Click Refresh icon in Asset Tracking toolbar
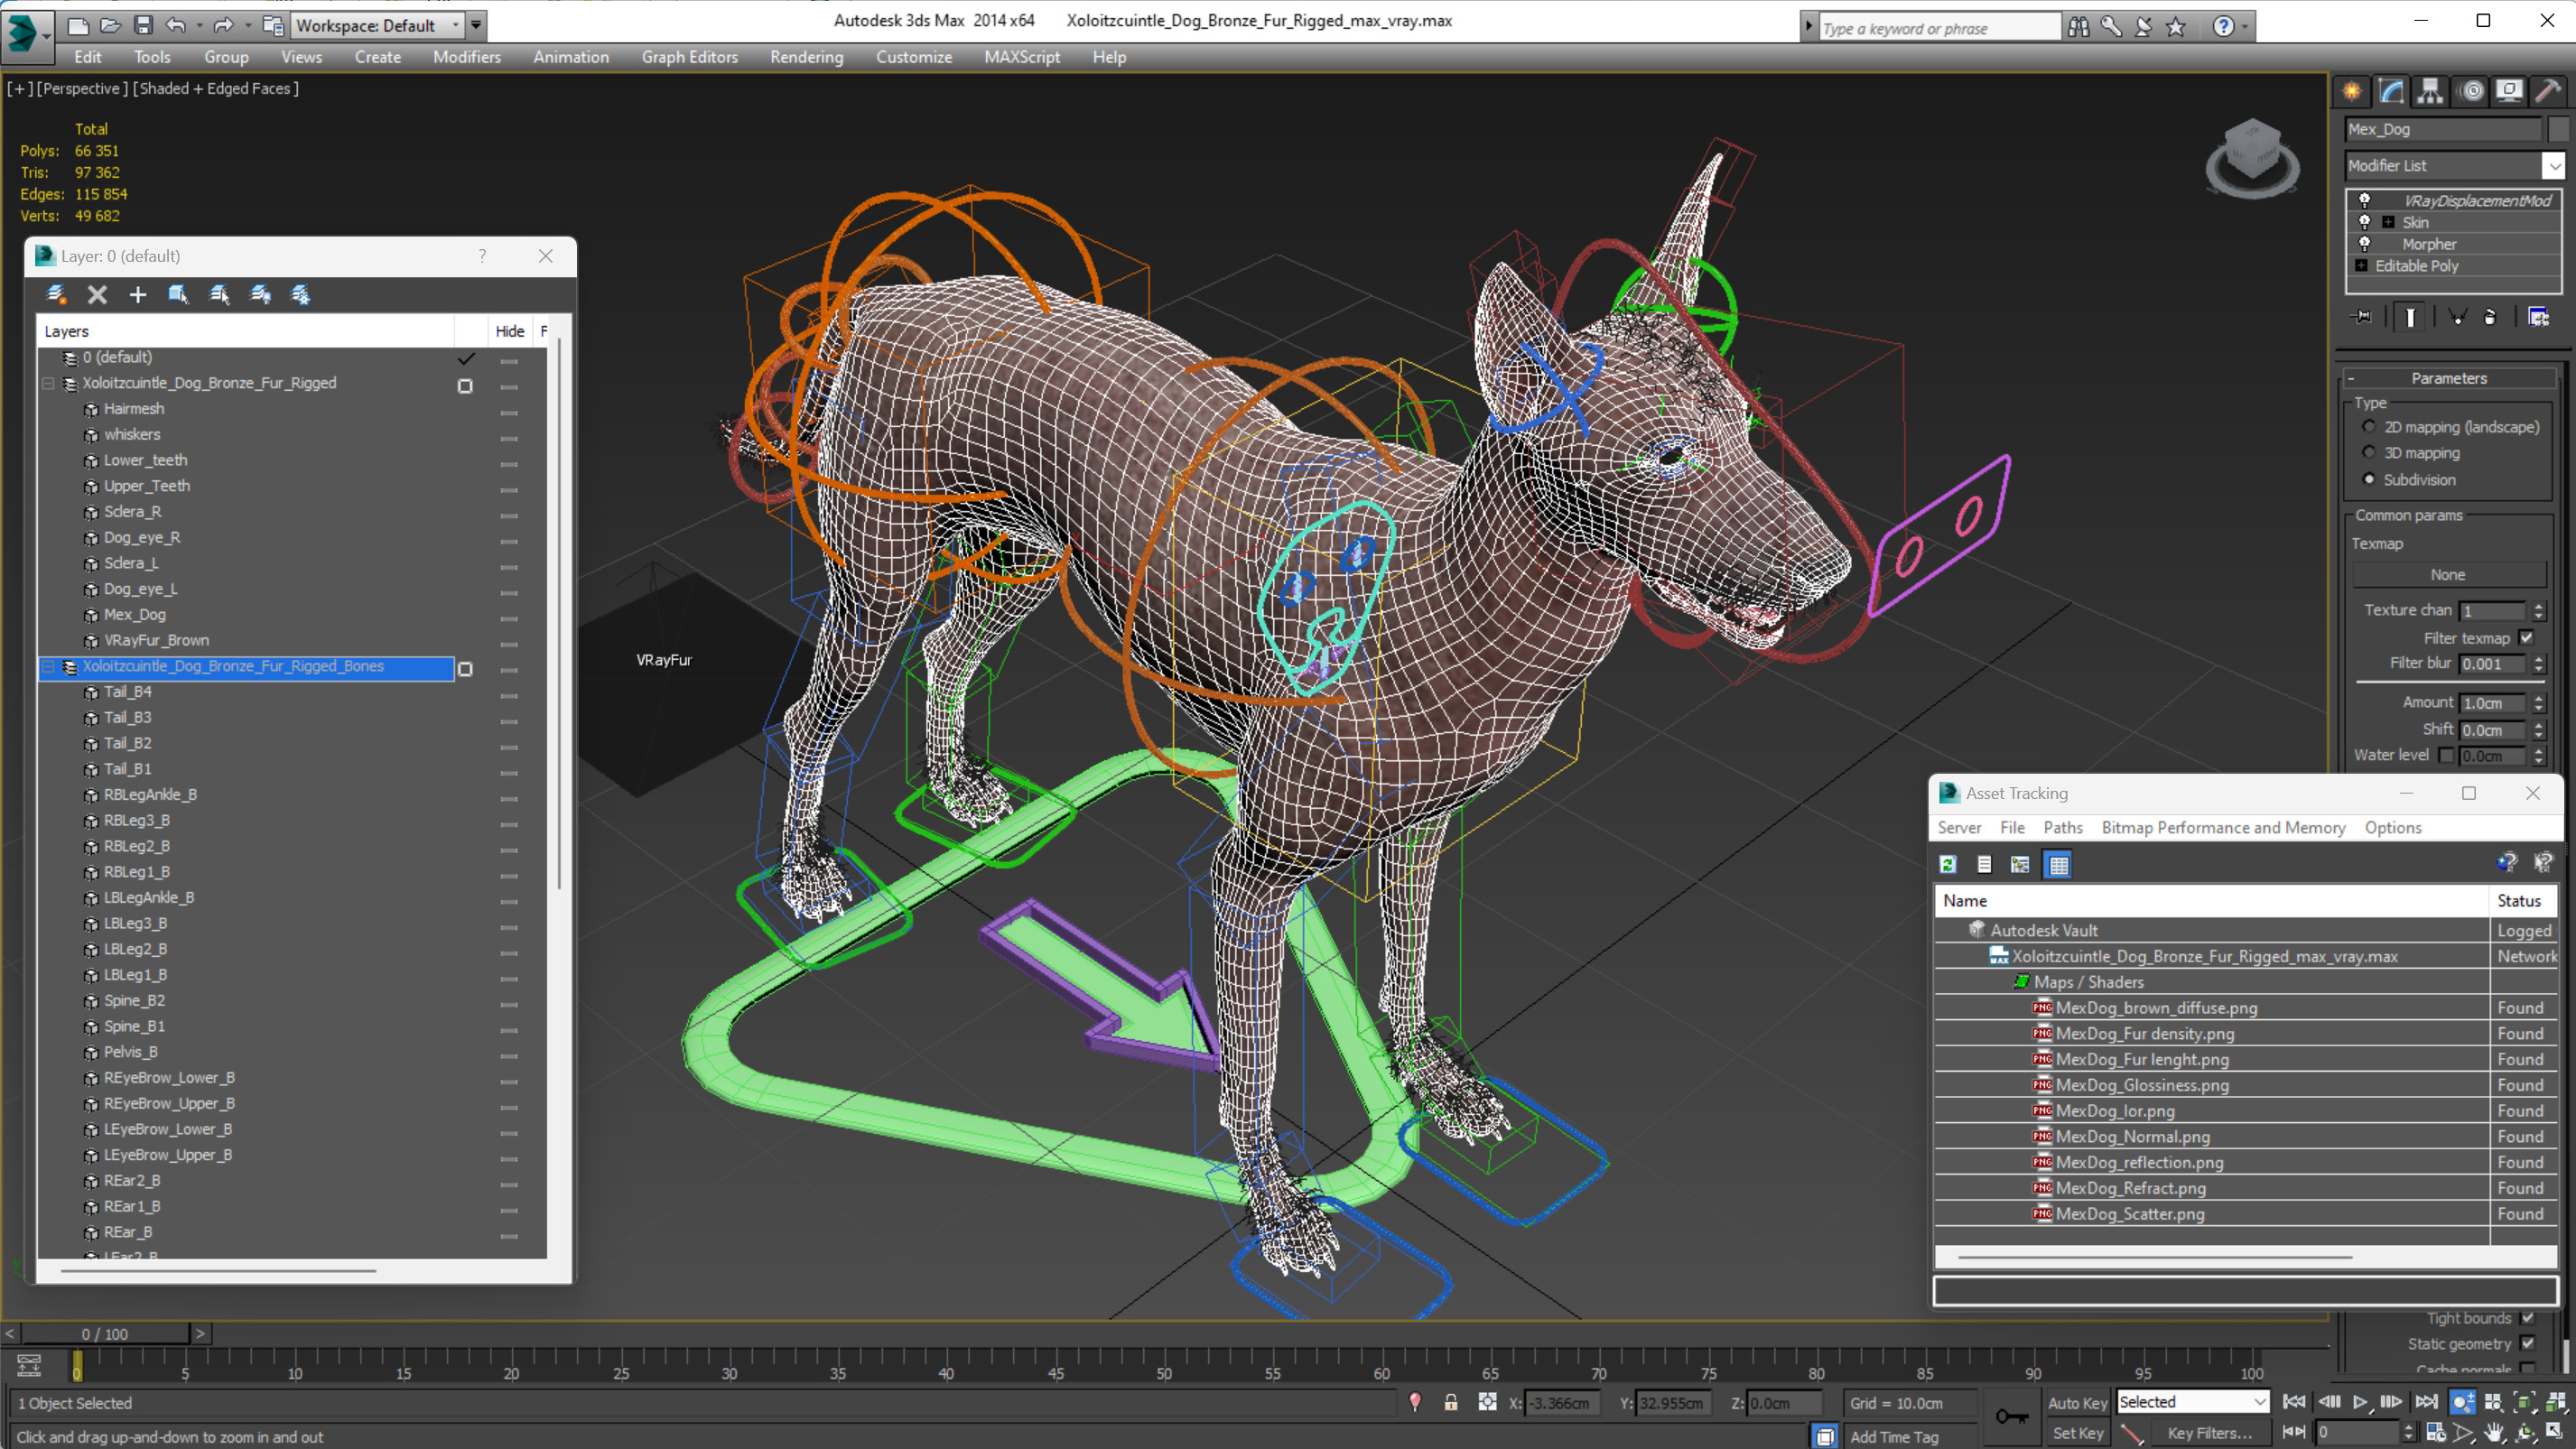This screenshot has width=2576, height=1449. [x=1948, y=864]
